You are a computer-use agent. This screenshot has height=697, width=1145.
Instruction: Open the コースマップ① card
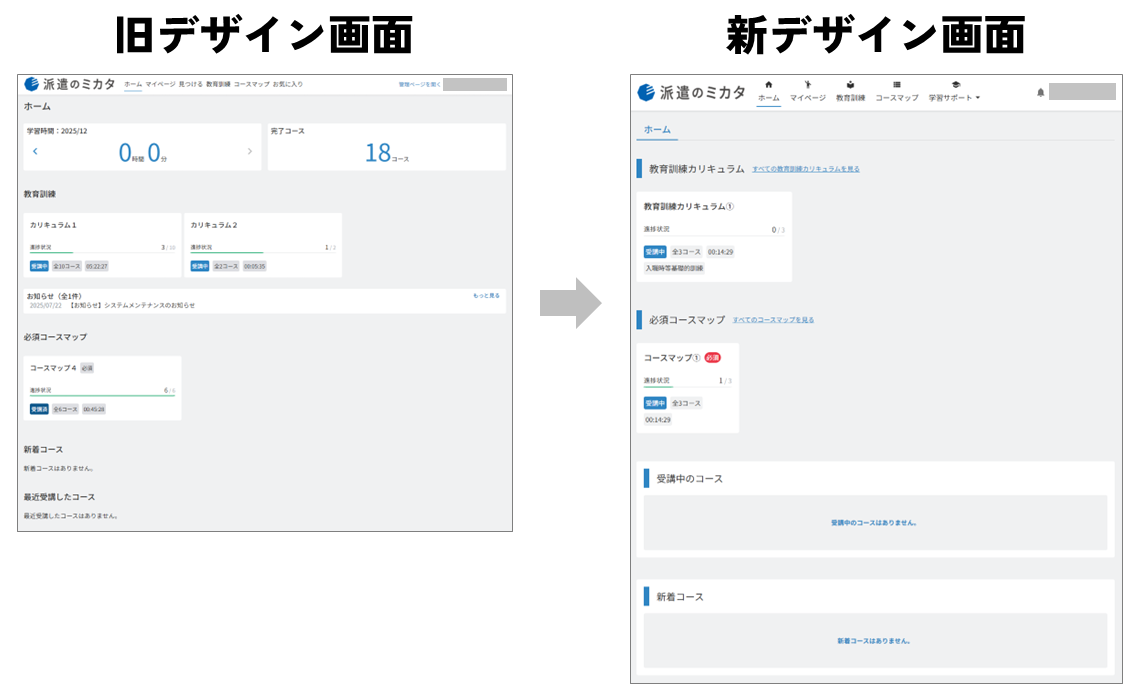click(x=688, y=388)
